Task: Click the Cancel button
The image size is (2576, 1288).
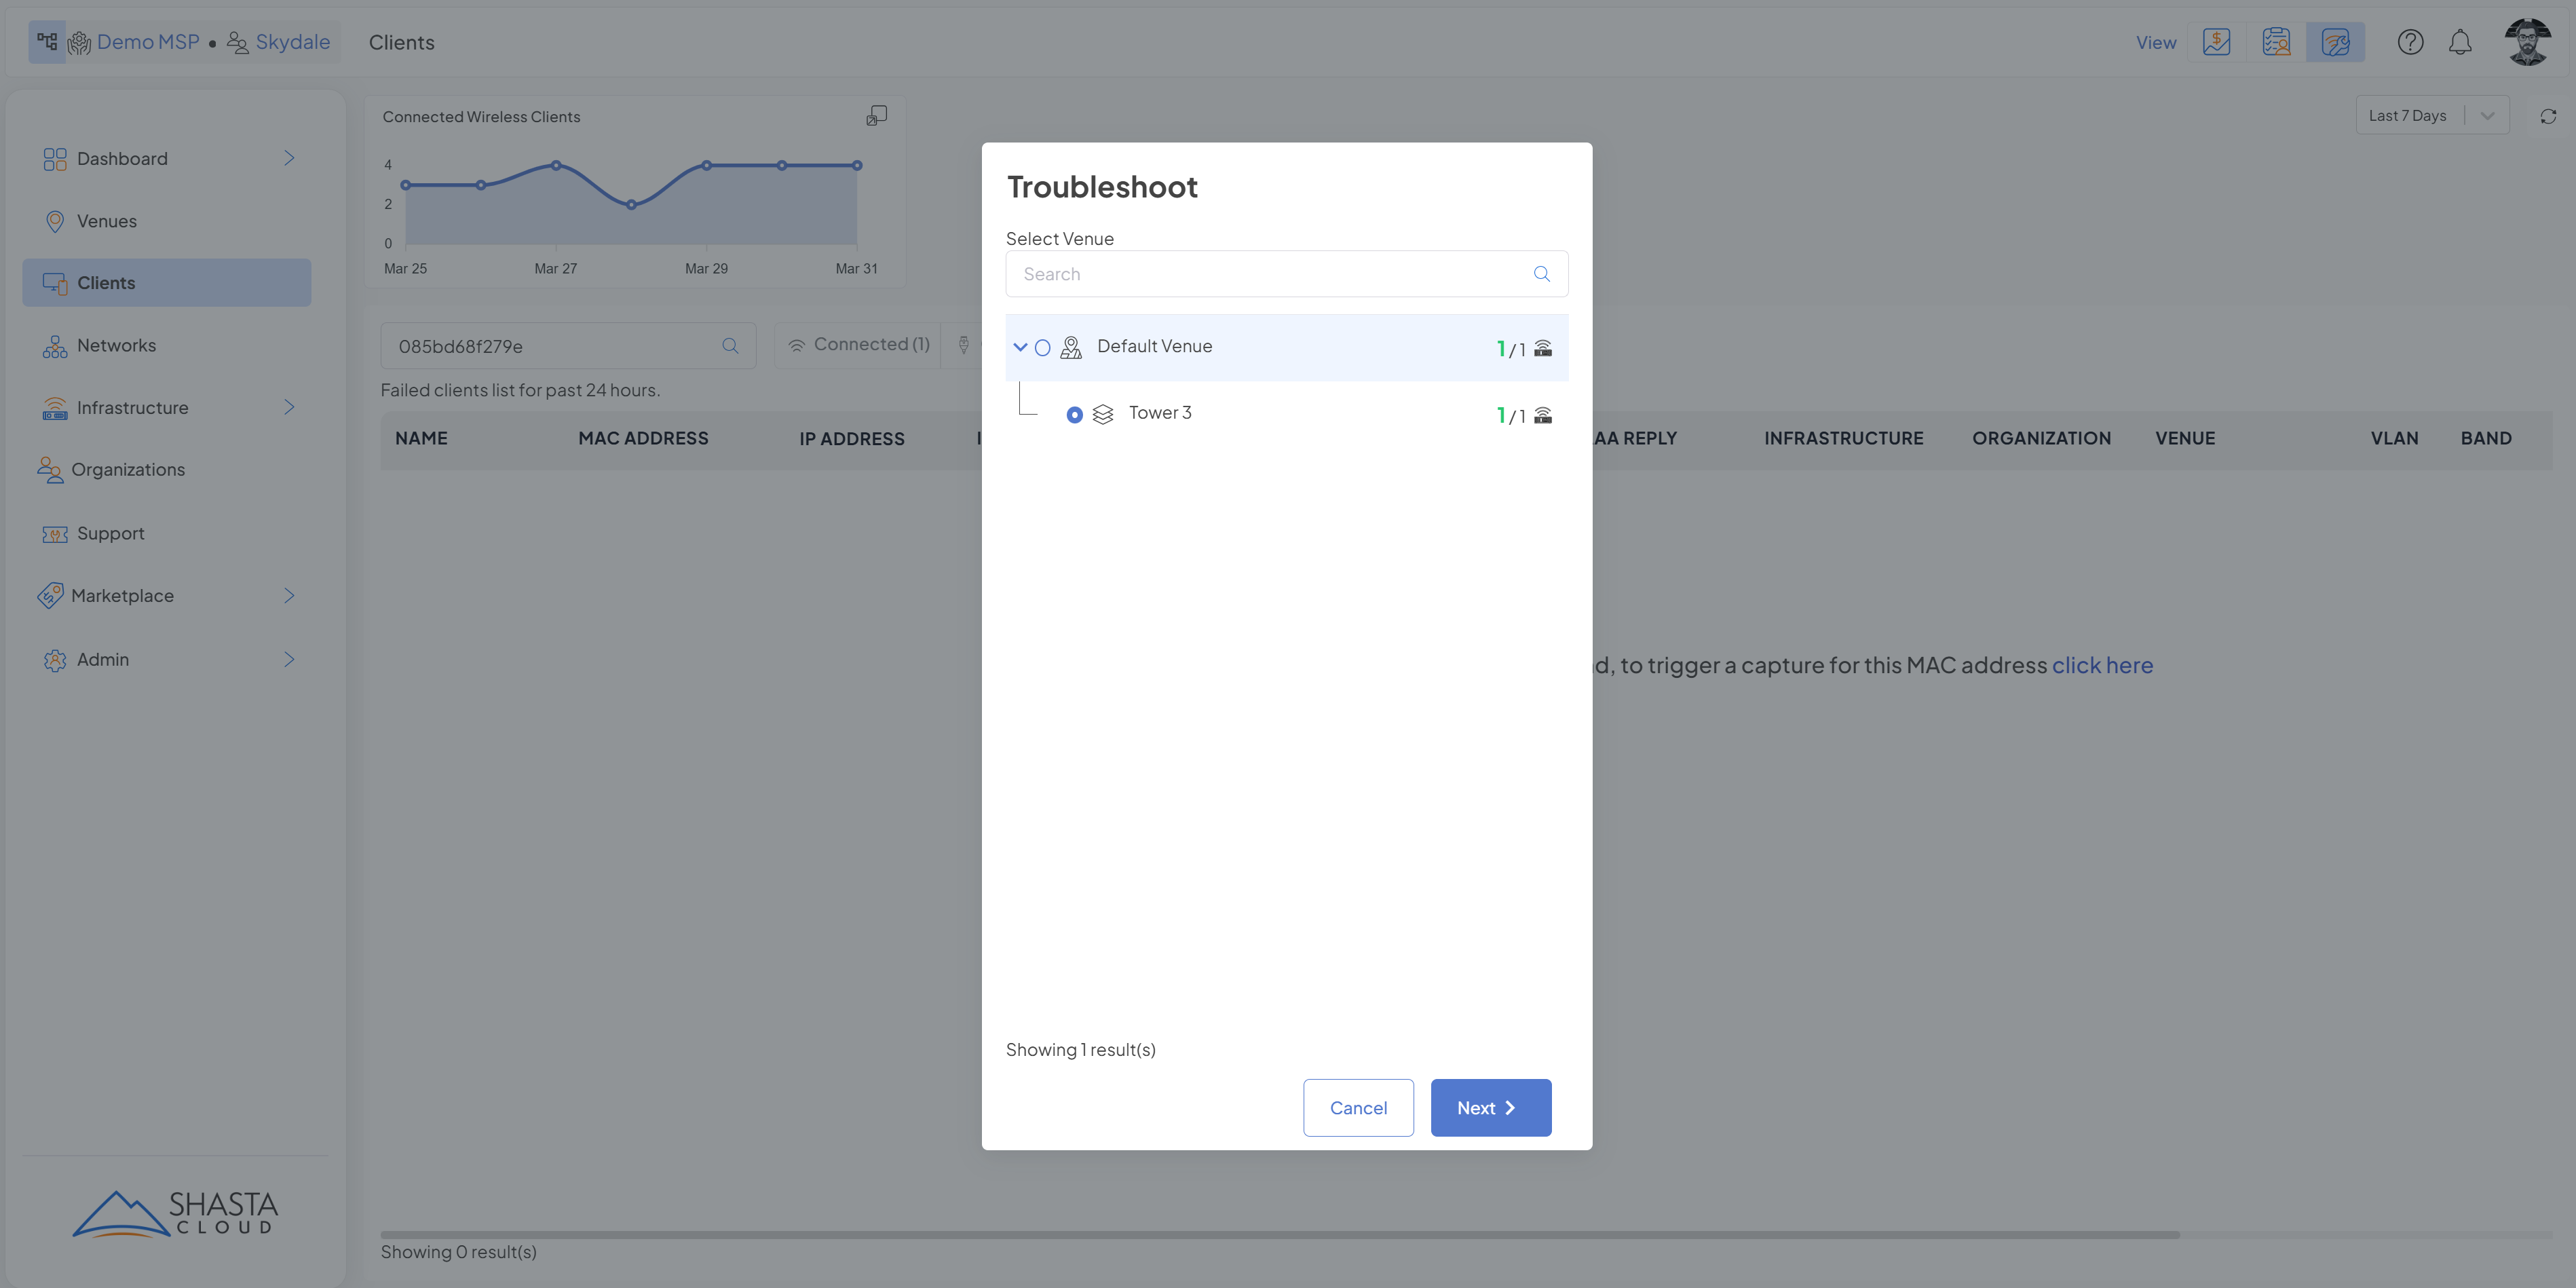Action: tap(1358, 1107)
